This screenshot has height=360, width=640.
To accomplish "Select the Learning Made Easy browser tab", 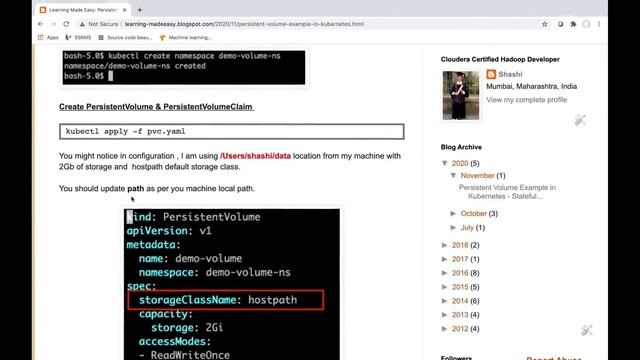I will click(x=84, y=10).
